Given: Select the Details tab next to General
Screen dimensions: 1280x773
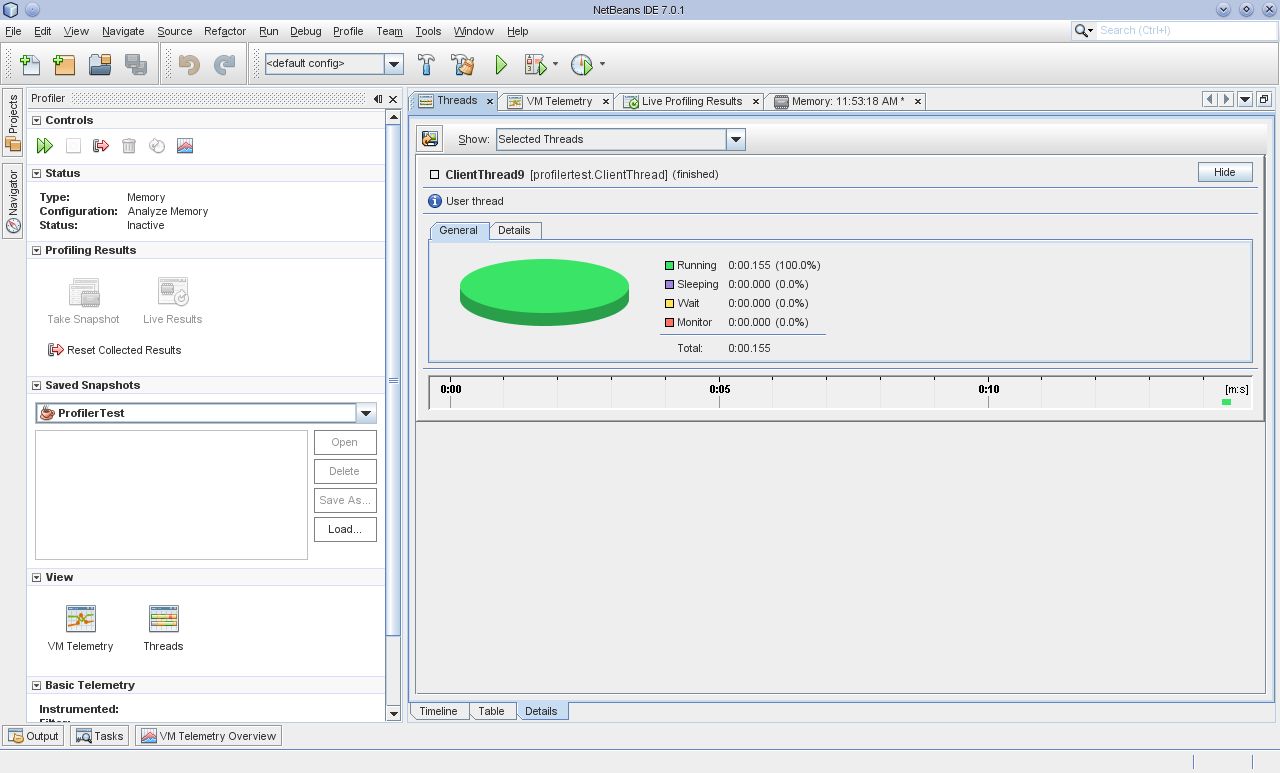Looking at the screenshot, I should point(514,230).
